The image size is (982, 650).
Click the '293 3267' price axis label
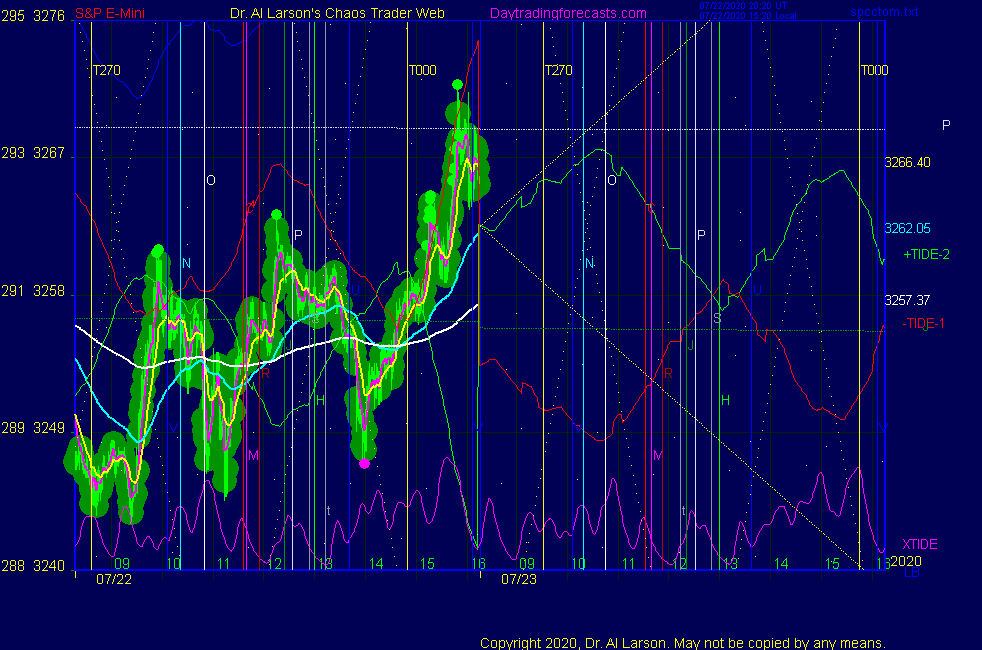pos(33,153)
